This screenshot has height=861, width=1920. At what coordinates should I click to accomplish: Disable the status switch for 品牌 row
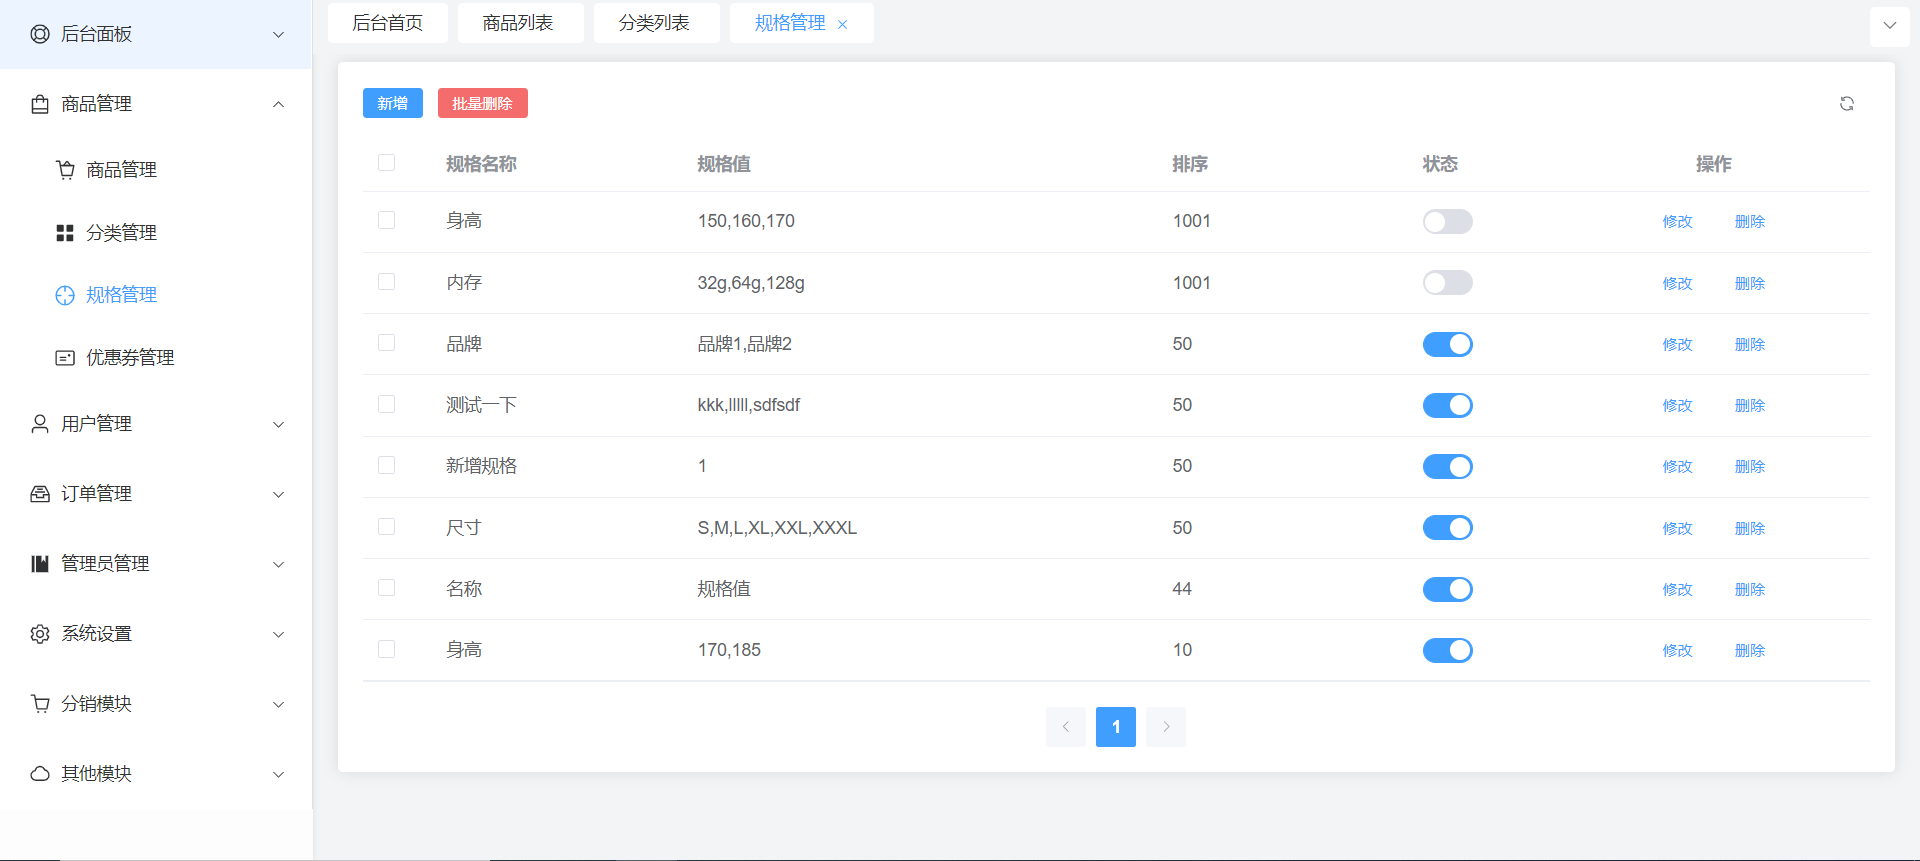point(1448,344)
